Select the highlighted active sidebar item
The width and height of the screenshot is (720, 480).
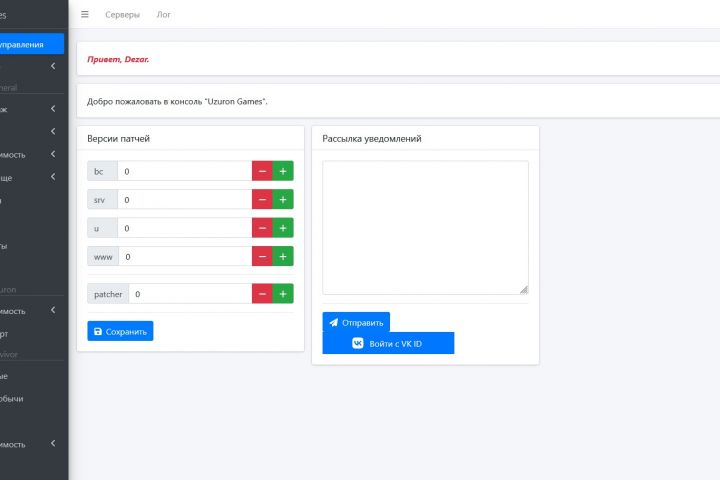30,44
